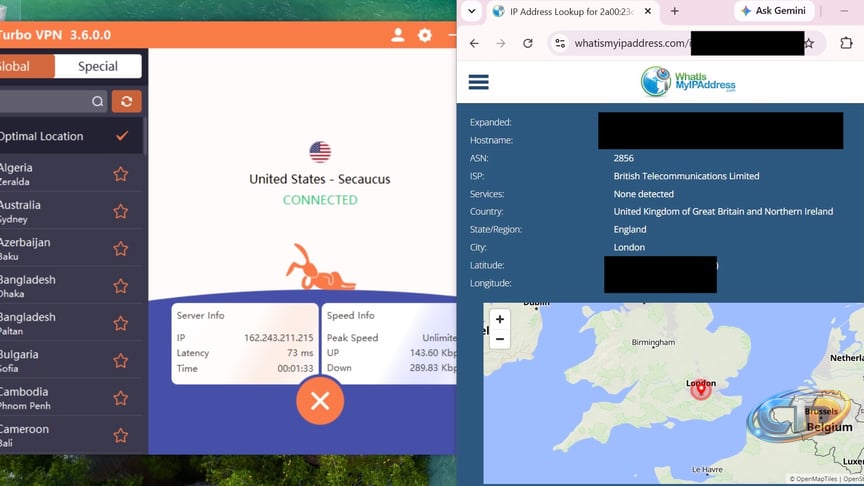Open Chrome site information icon
The image size is (864, 486).
coord(560,44)
